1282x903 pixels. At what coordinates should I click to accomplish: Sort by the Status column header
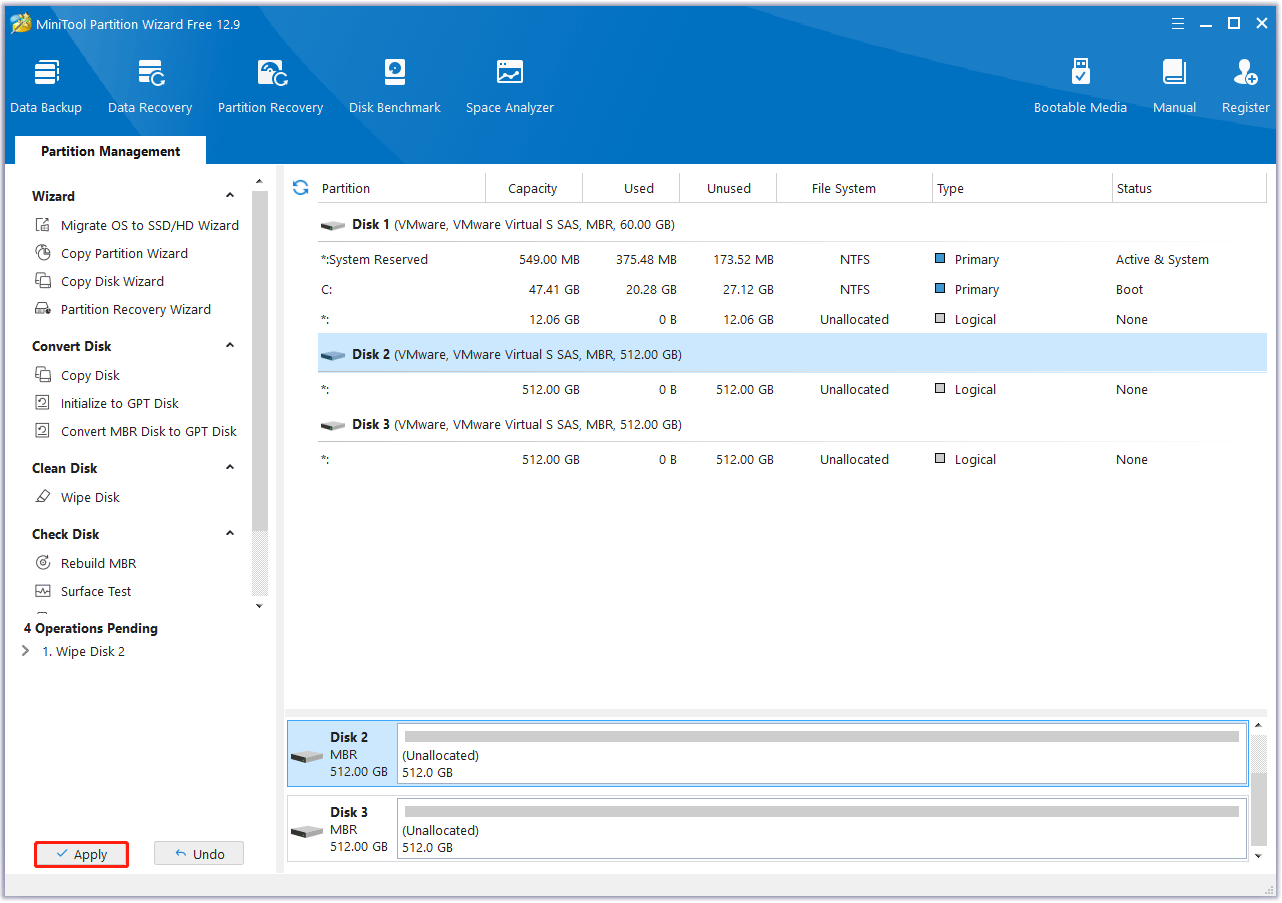[x=1190, y=188]
